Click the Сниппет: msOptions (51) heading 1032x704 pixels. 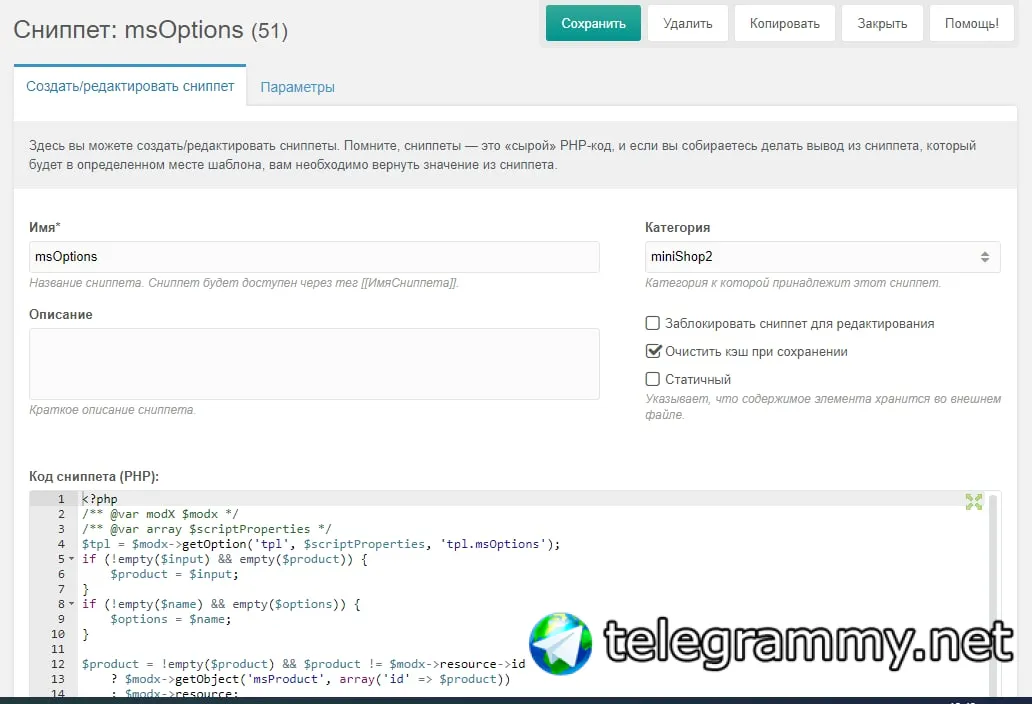(x=151, y=30)
